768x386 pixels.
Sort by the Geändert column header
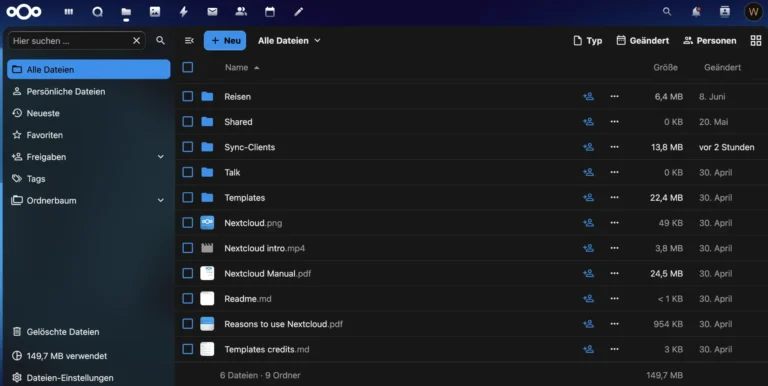coord(722,68)
